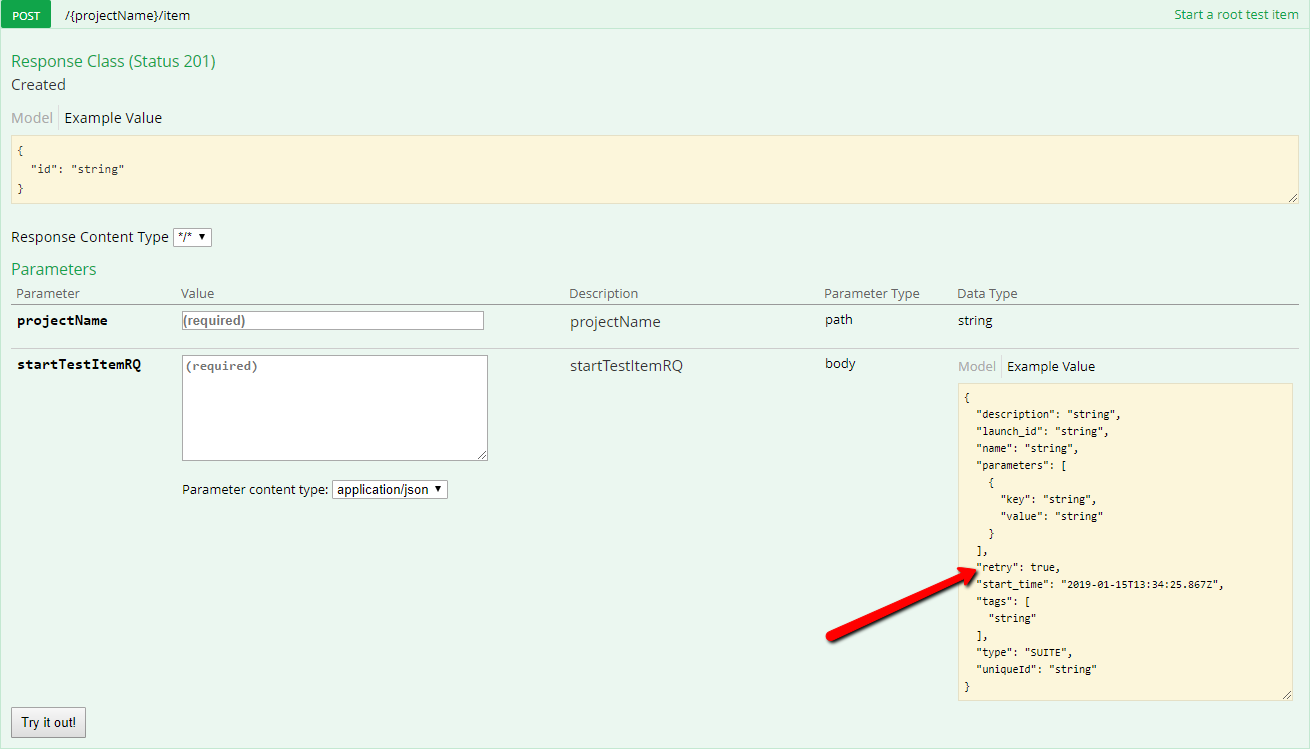Click the projectName required input field

pos(332,320)
